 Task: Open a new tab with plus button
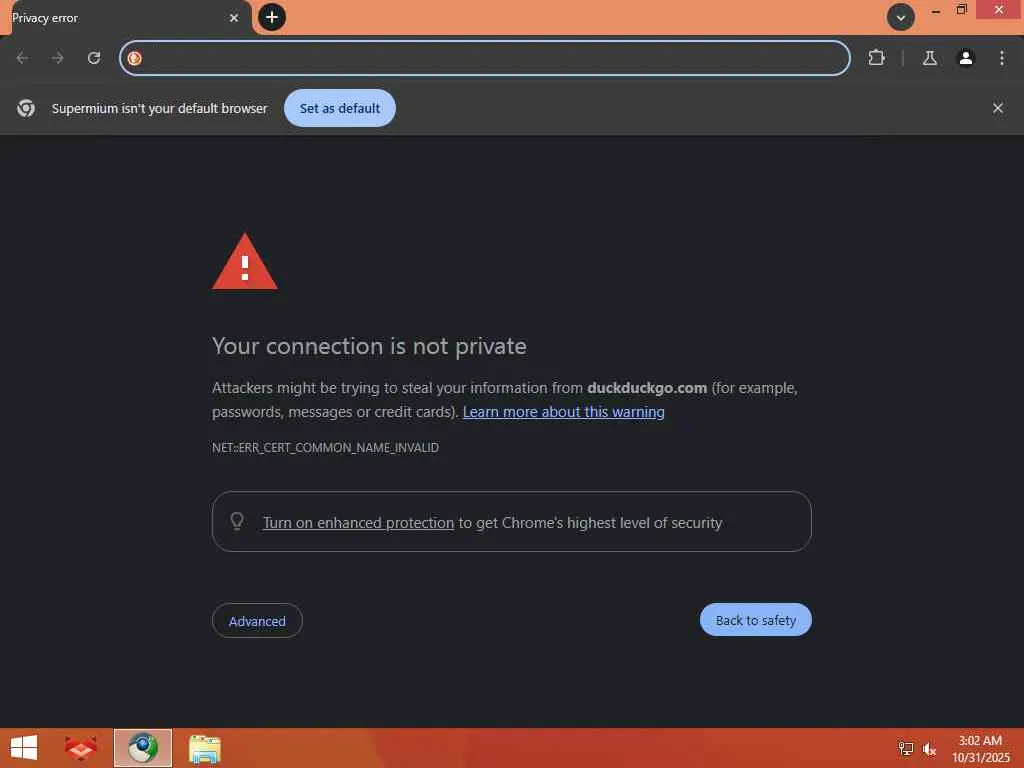pos(272,17)
